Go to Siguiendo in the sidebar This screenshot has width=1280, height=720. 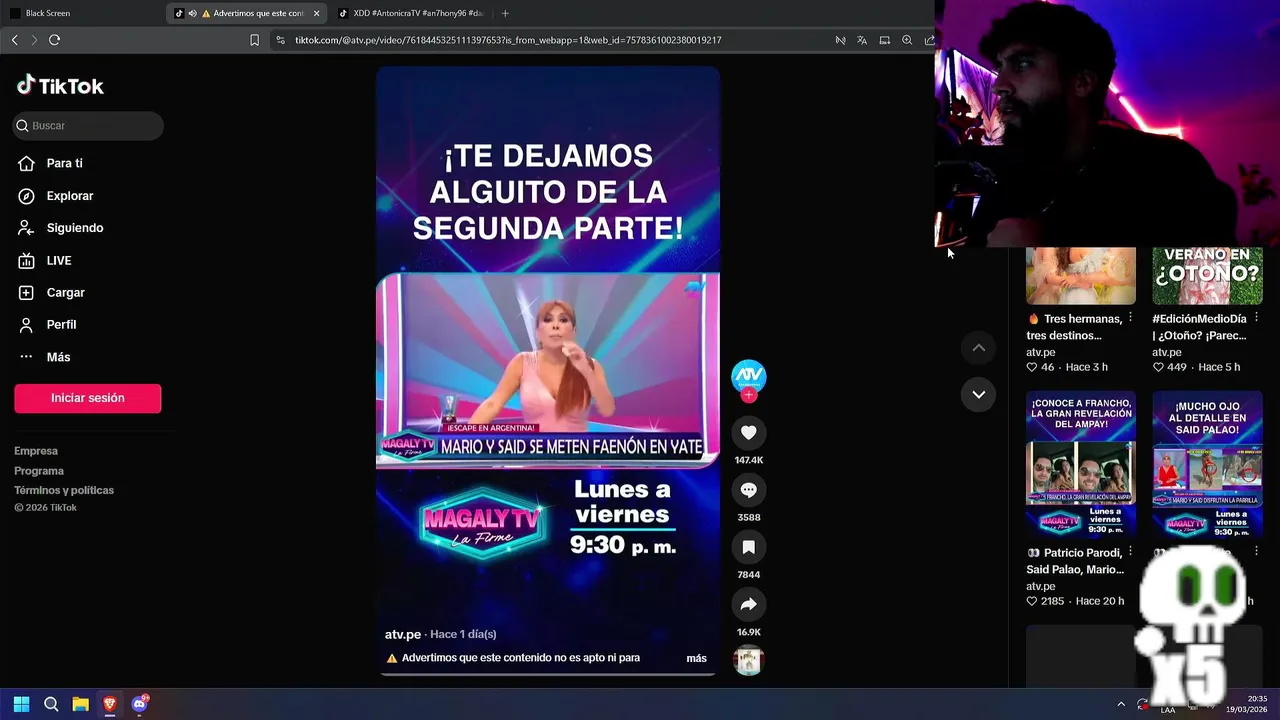tap(74, 228)
